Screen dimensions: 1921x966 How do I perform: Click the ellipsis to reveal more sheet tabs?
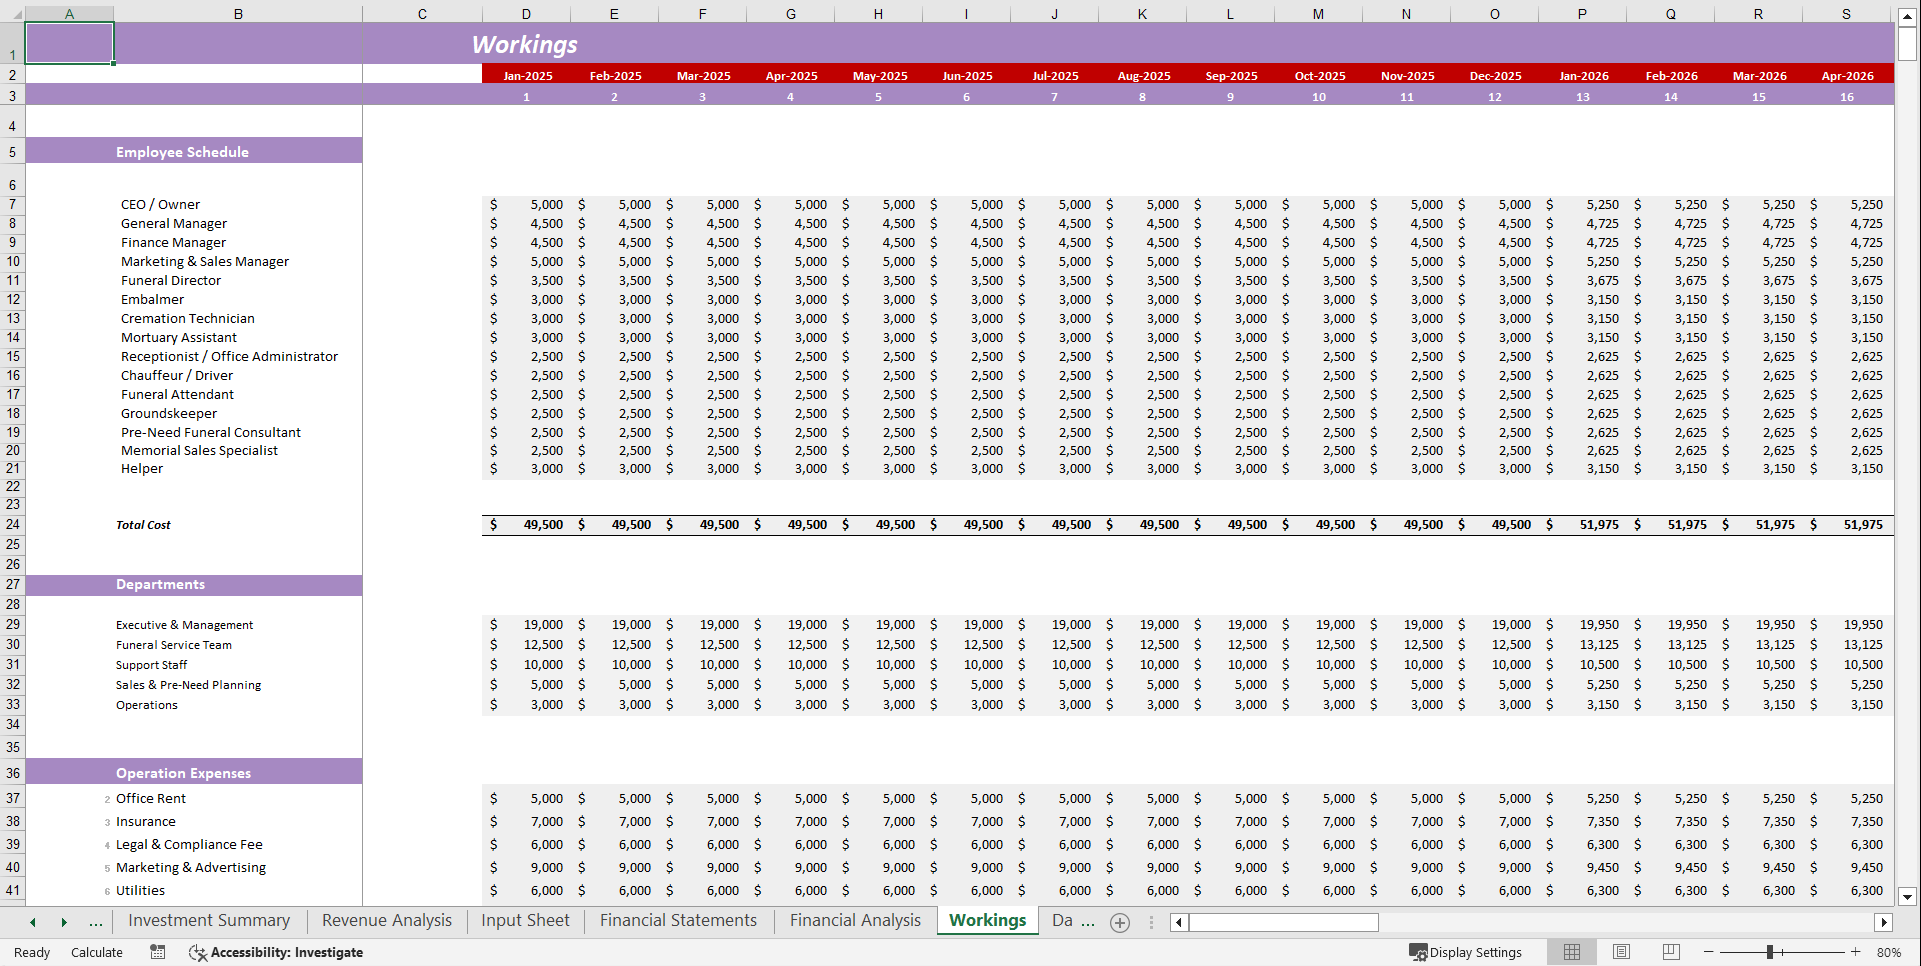[96, 921]
